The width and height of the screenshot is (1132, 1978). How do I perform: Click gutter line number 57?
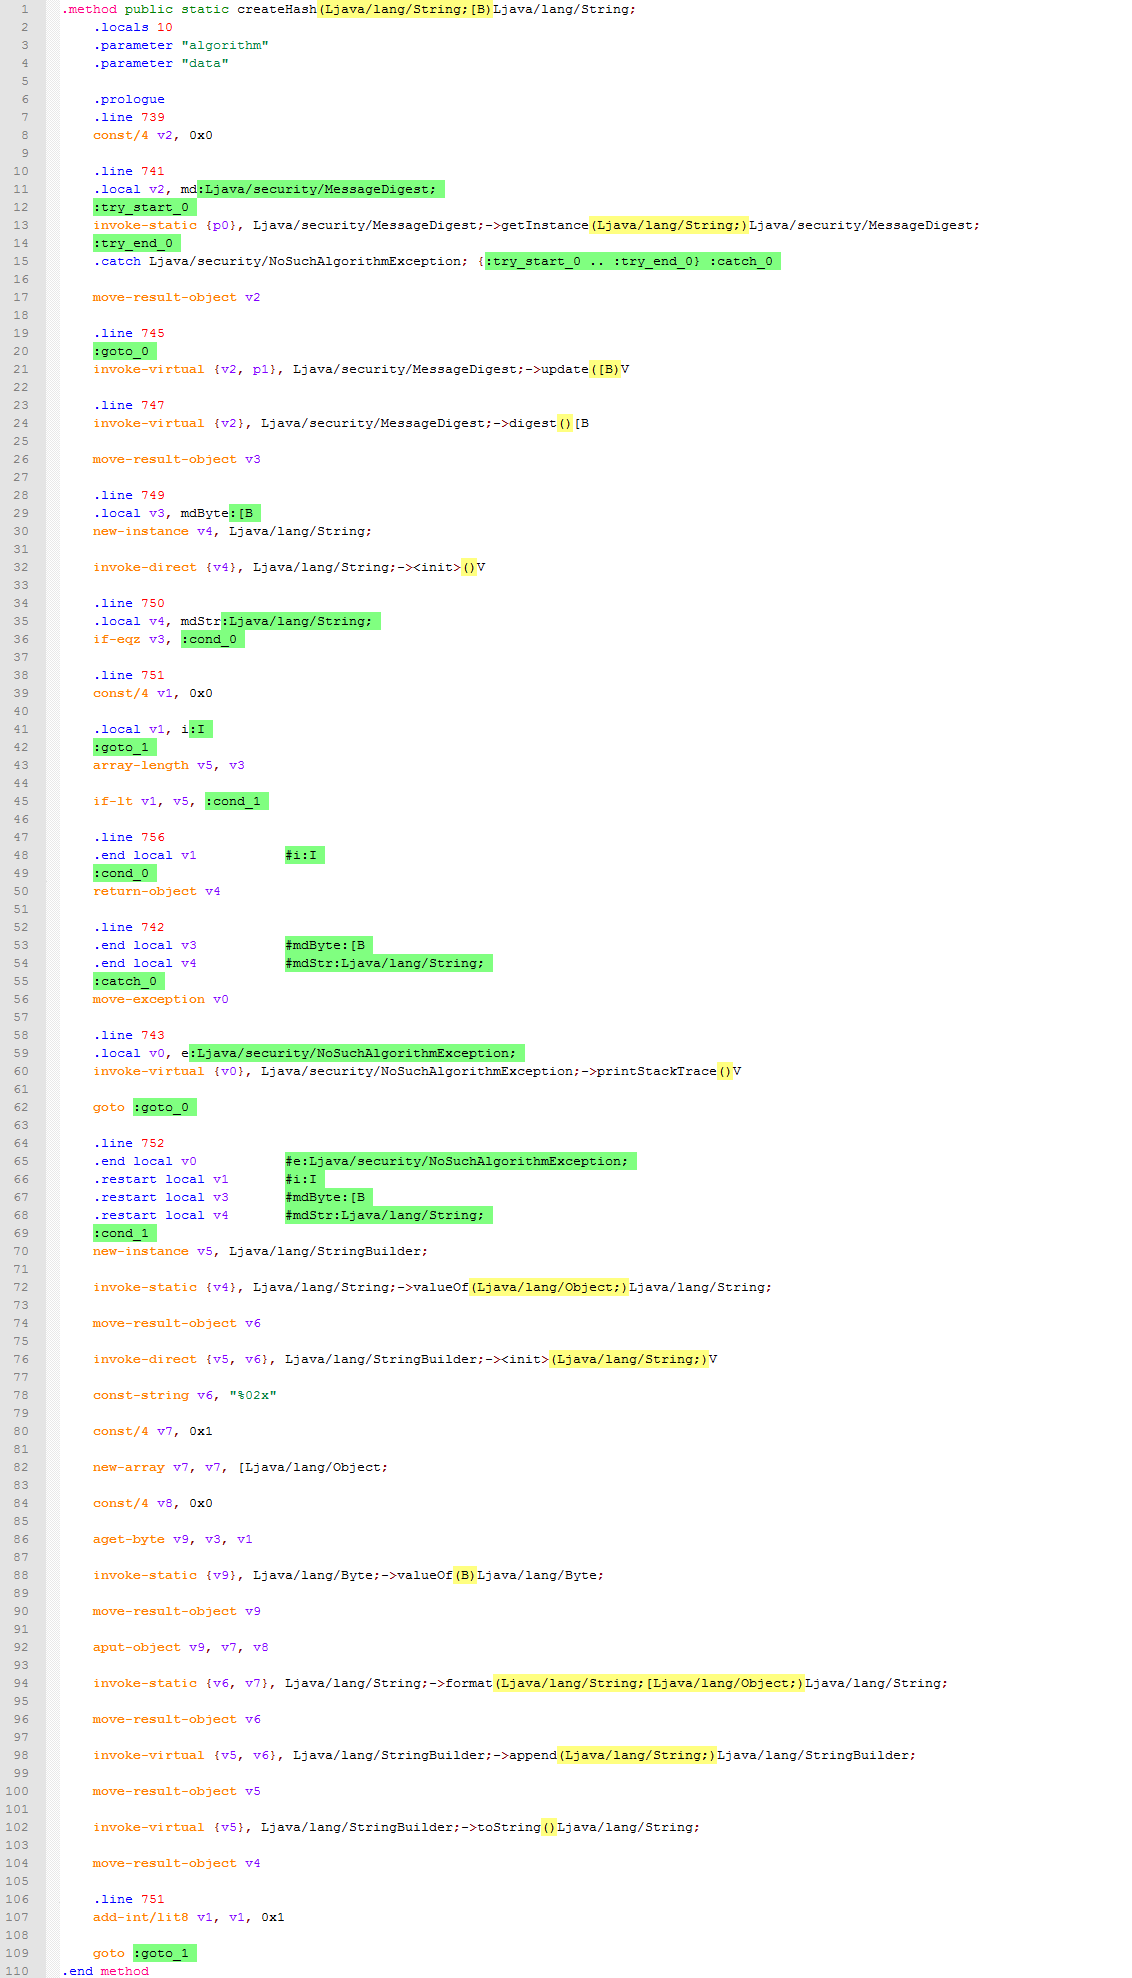tap(21, 1017)
